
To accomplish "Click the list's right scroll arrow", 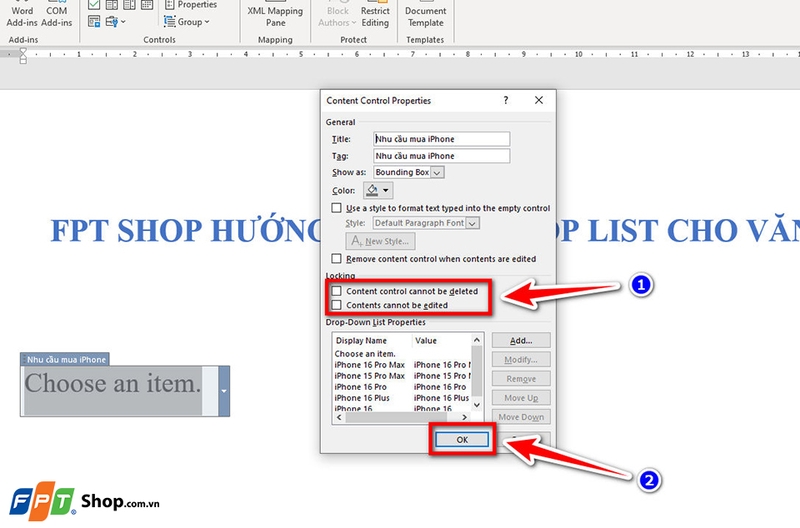I will click(464, 417).
